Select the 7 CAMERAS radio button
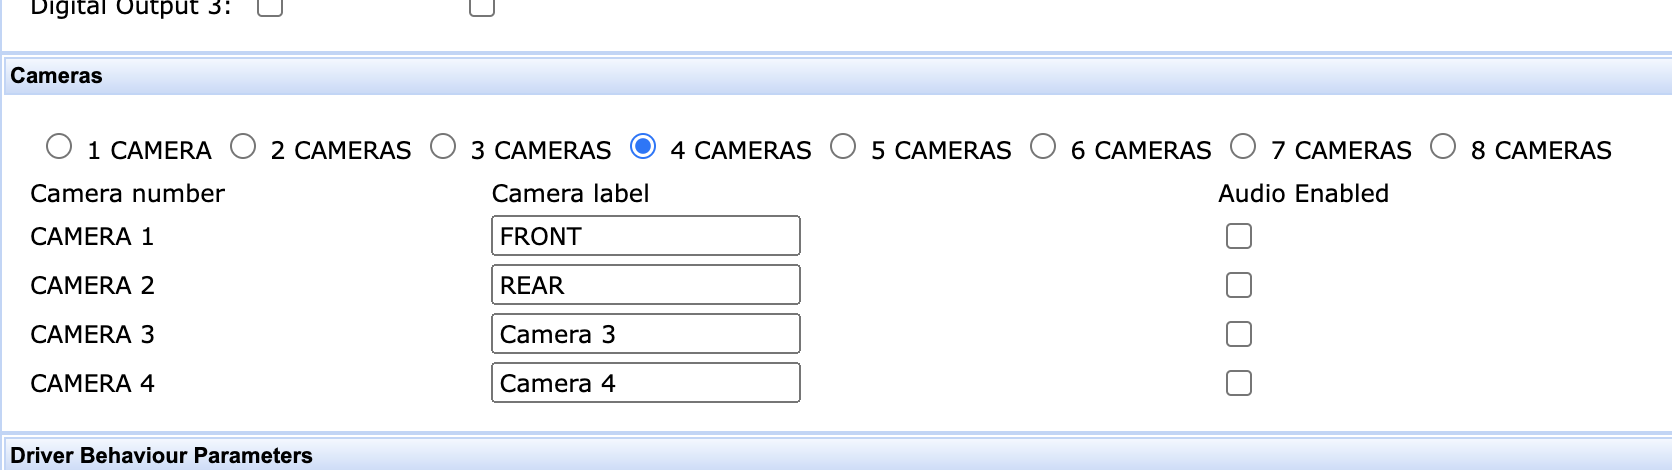1672x470 pixels. pos(1243,147)
